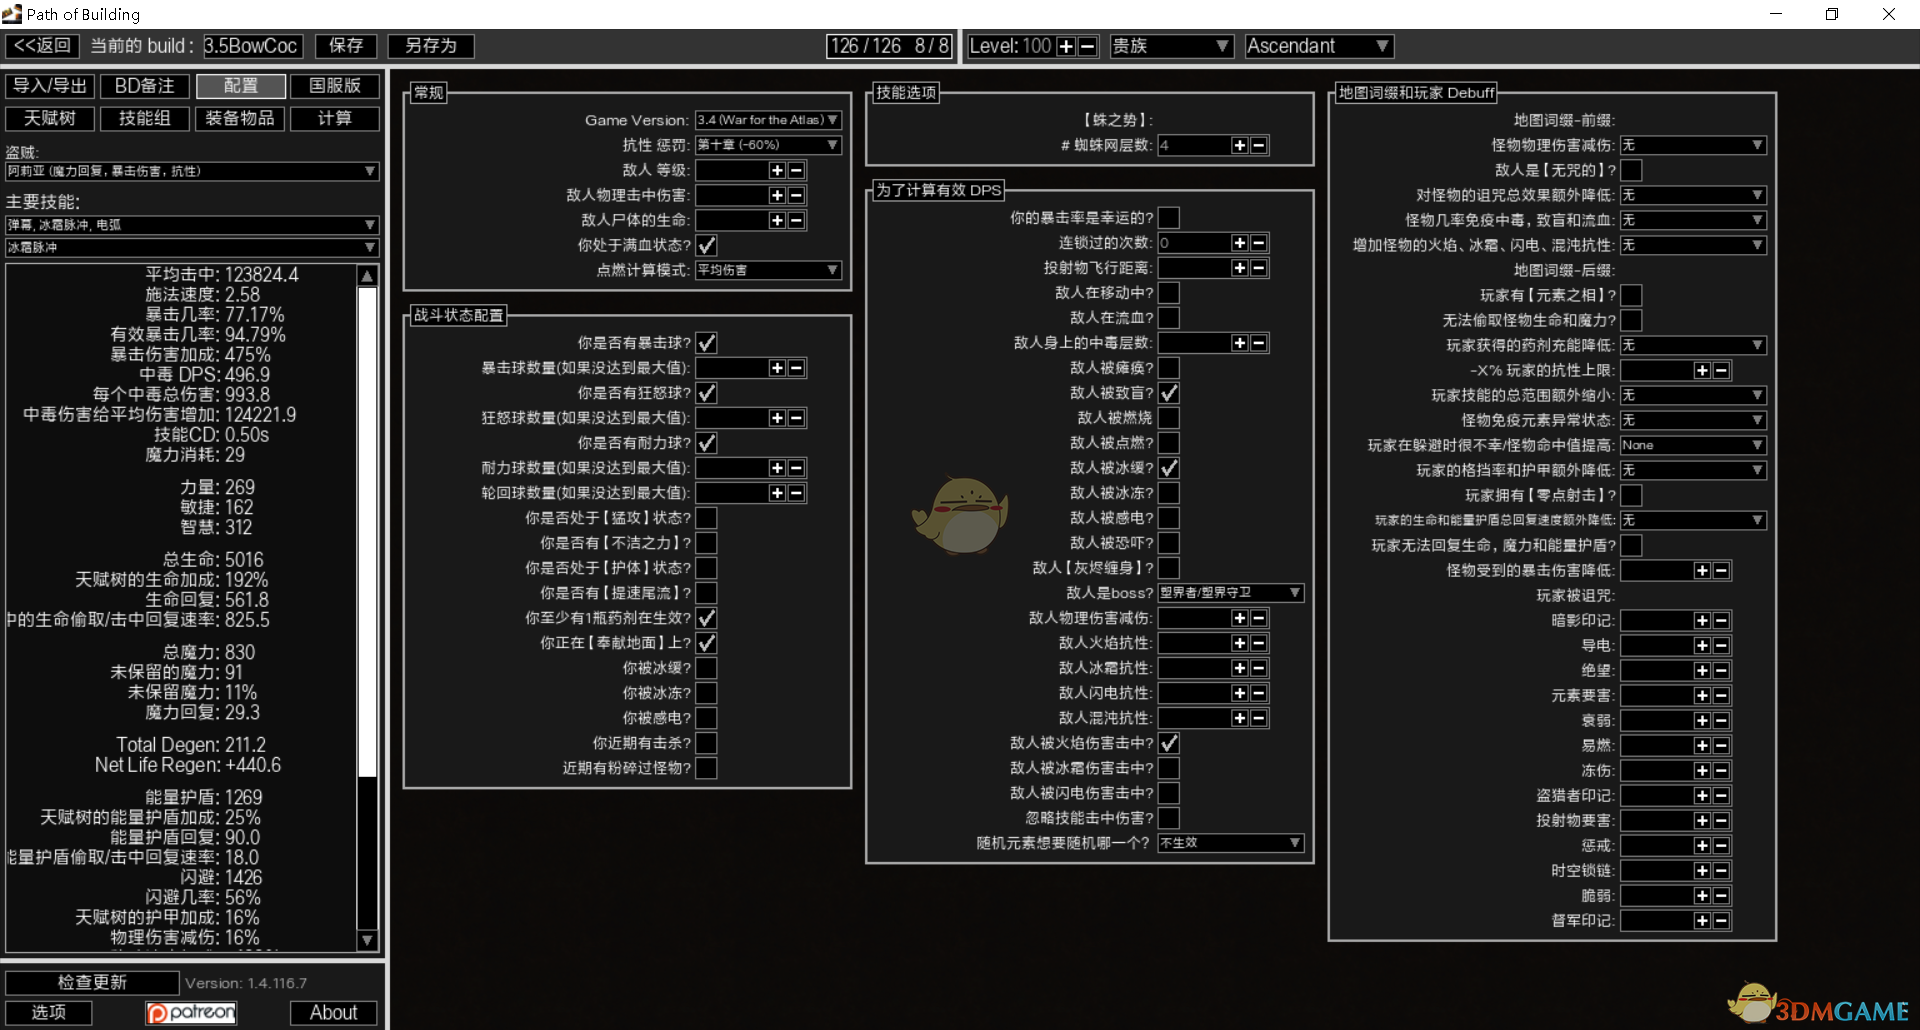Screen dimensions: 1920x1030
Task: Increase 暴击球数量 with plus icon
Action: [x=777, y=368]
